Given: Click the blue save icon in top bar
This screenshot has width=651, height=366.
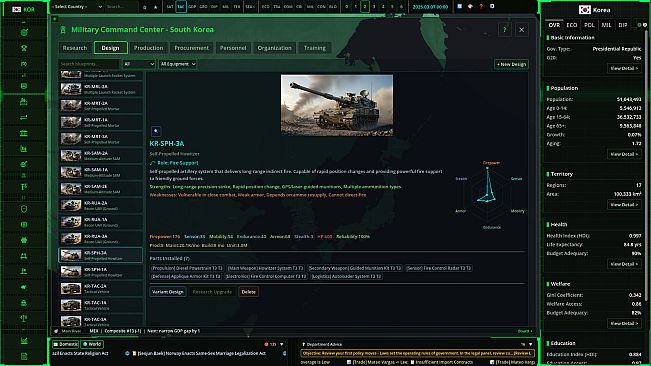Looking at the screenshot, I should [x=460, y=7].
